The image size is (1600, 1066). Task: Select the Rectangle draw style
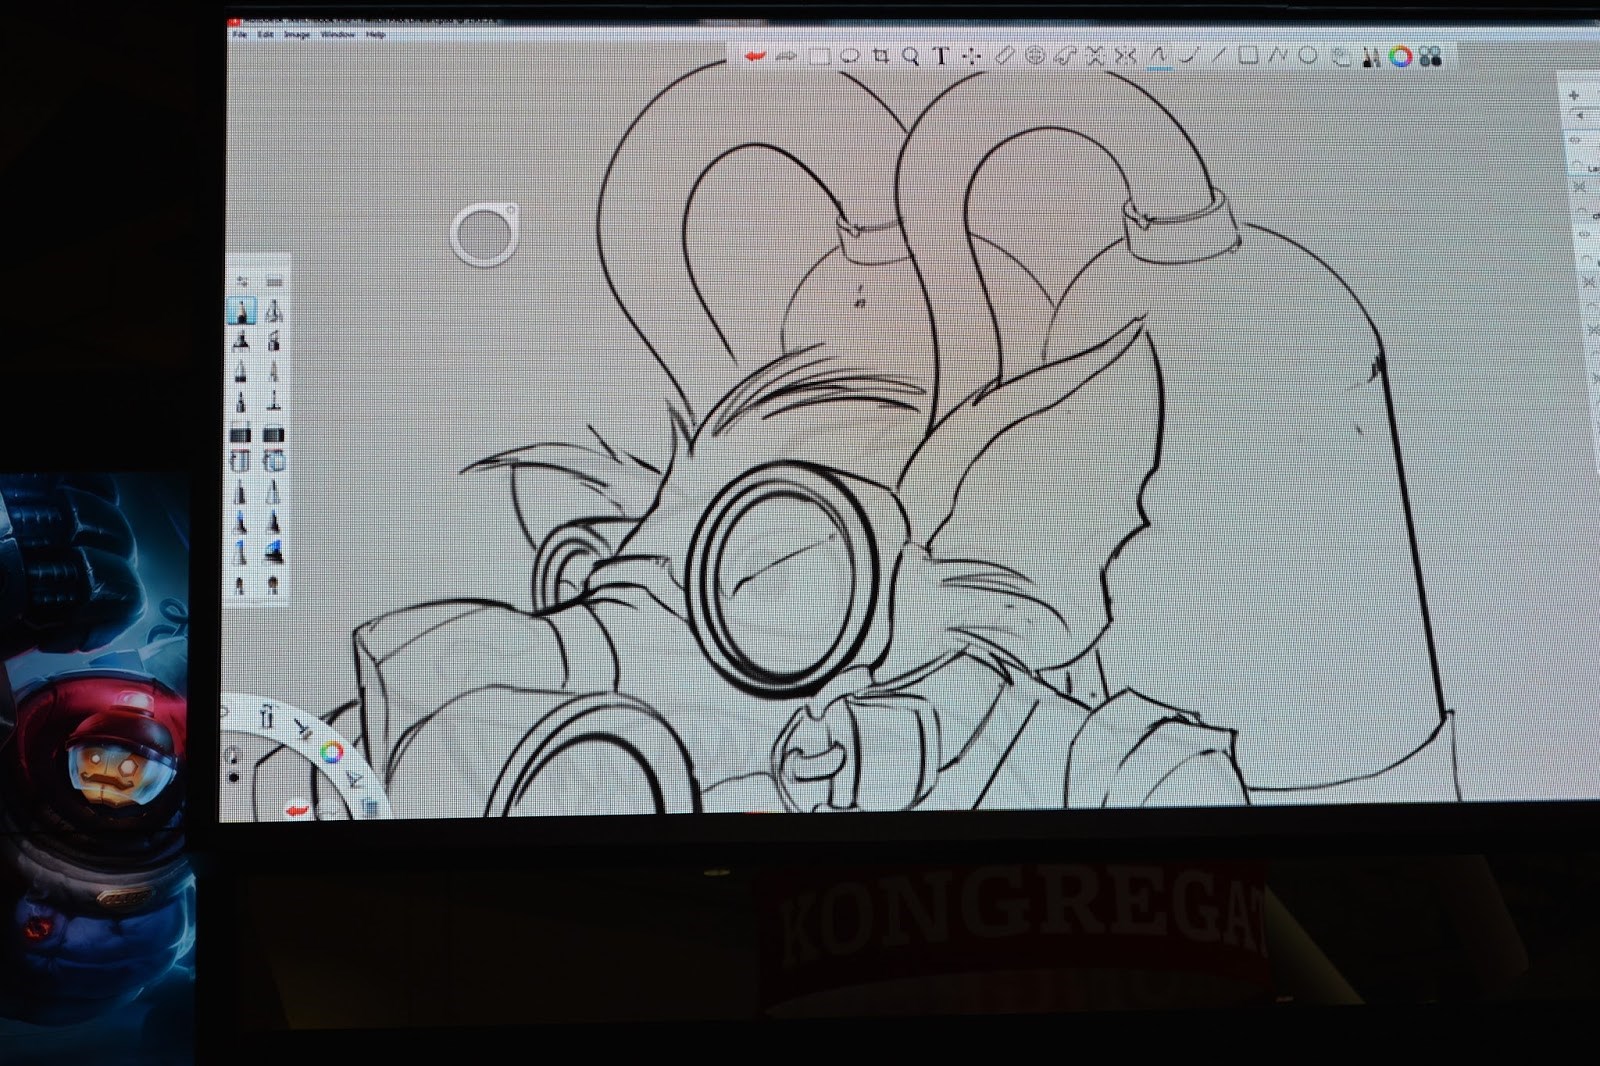click(1248, 56)
